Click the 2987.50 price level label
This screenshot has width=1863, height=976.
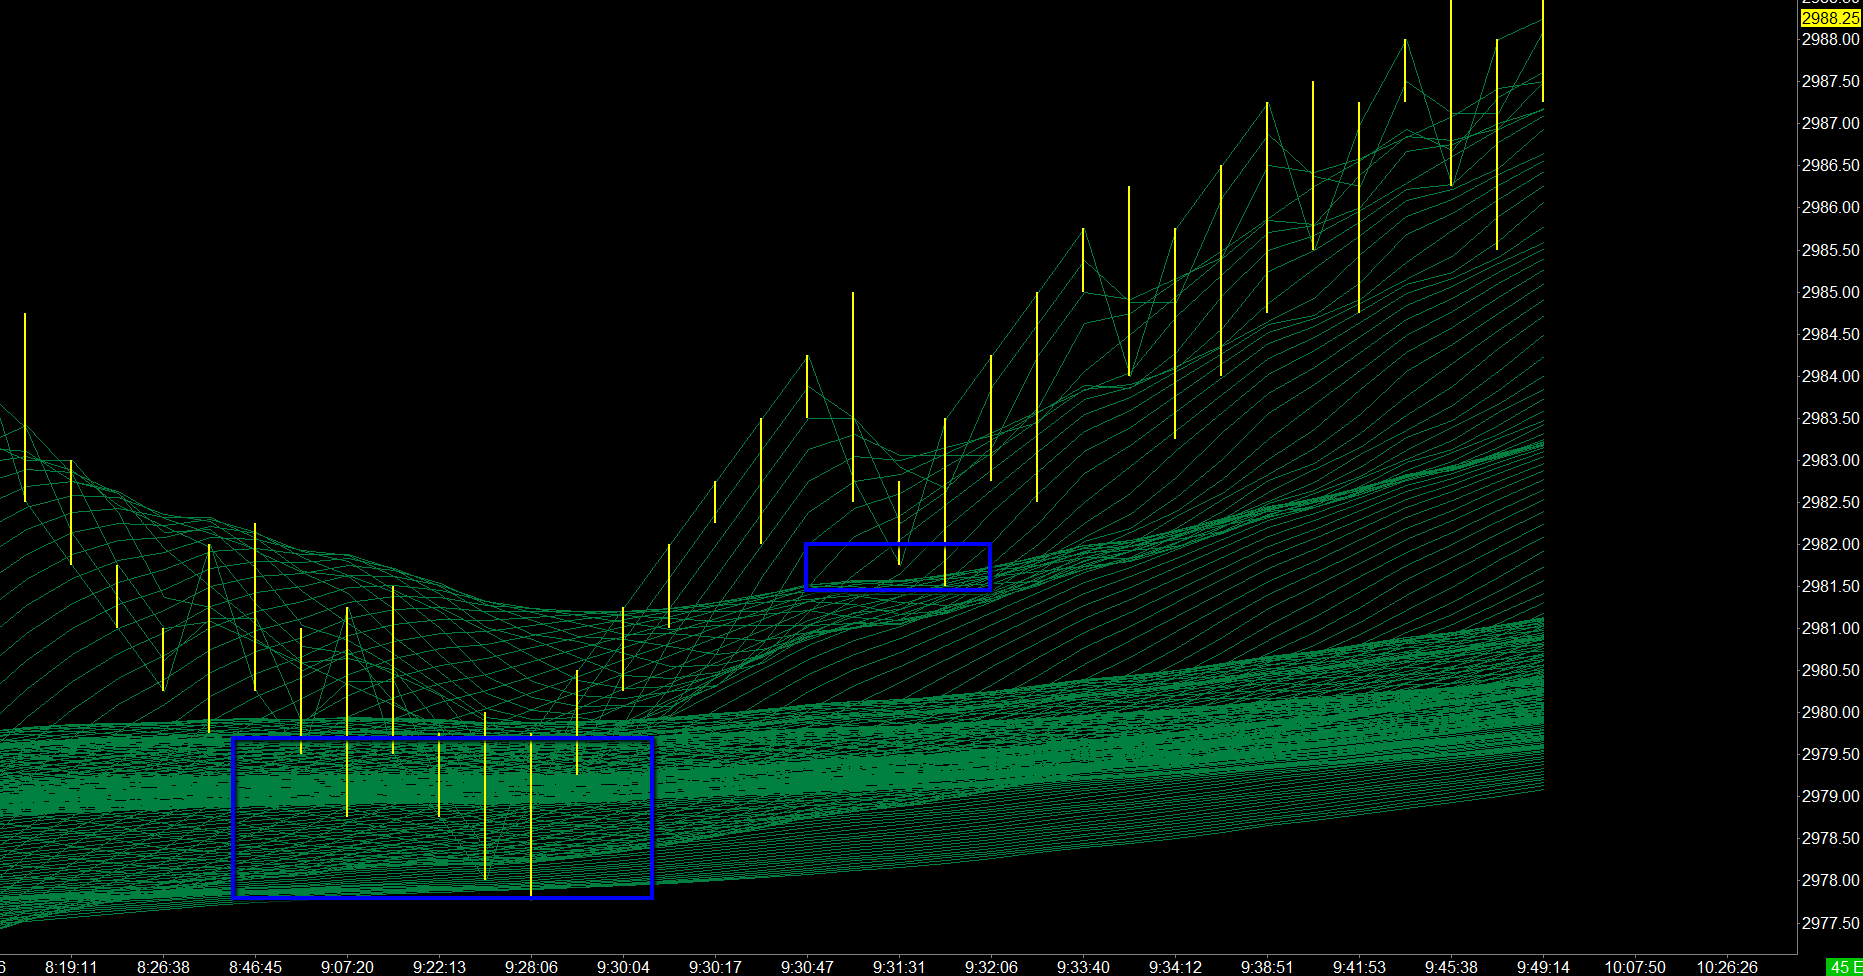coord(1830,81)
